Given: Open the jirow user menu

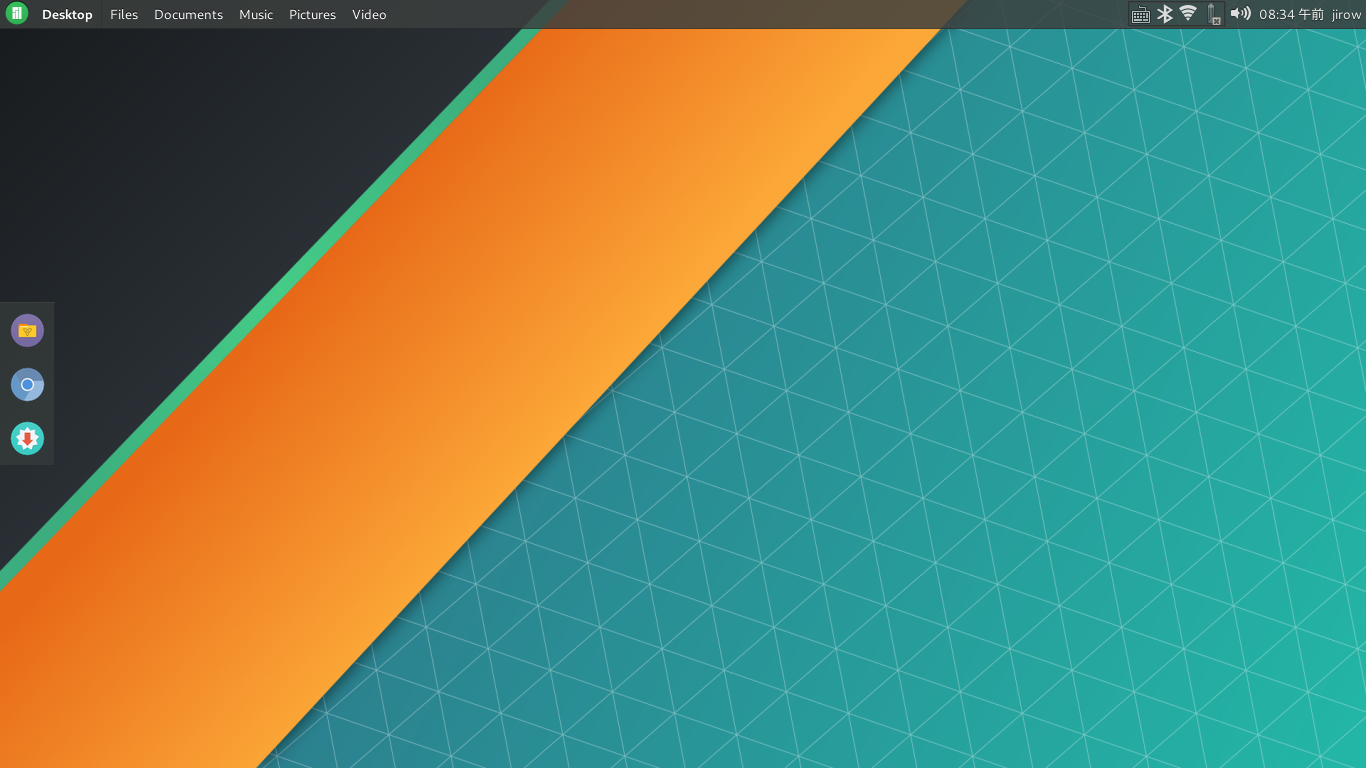Looking at the screenshot, I should (x=1346, y=15).
